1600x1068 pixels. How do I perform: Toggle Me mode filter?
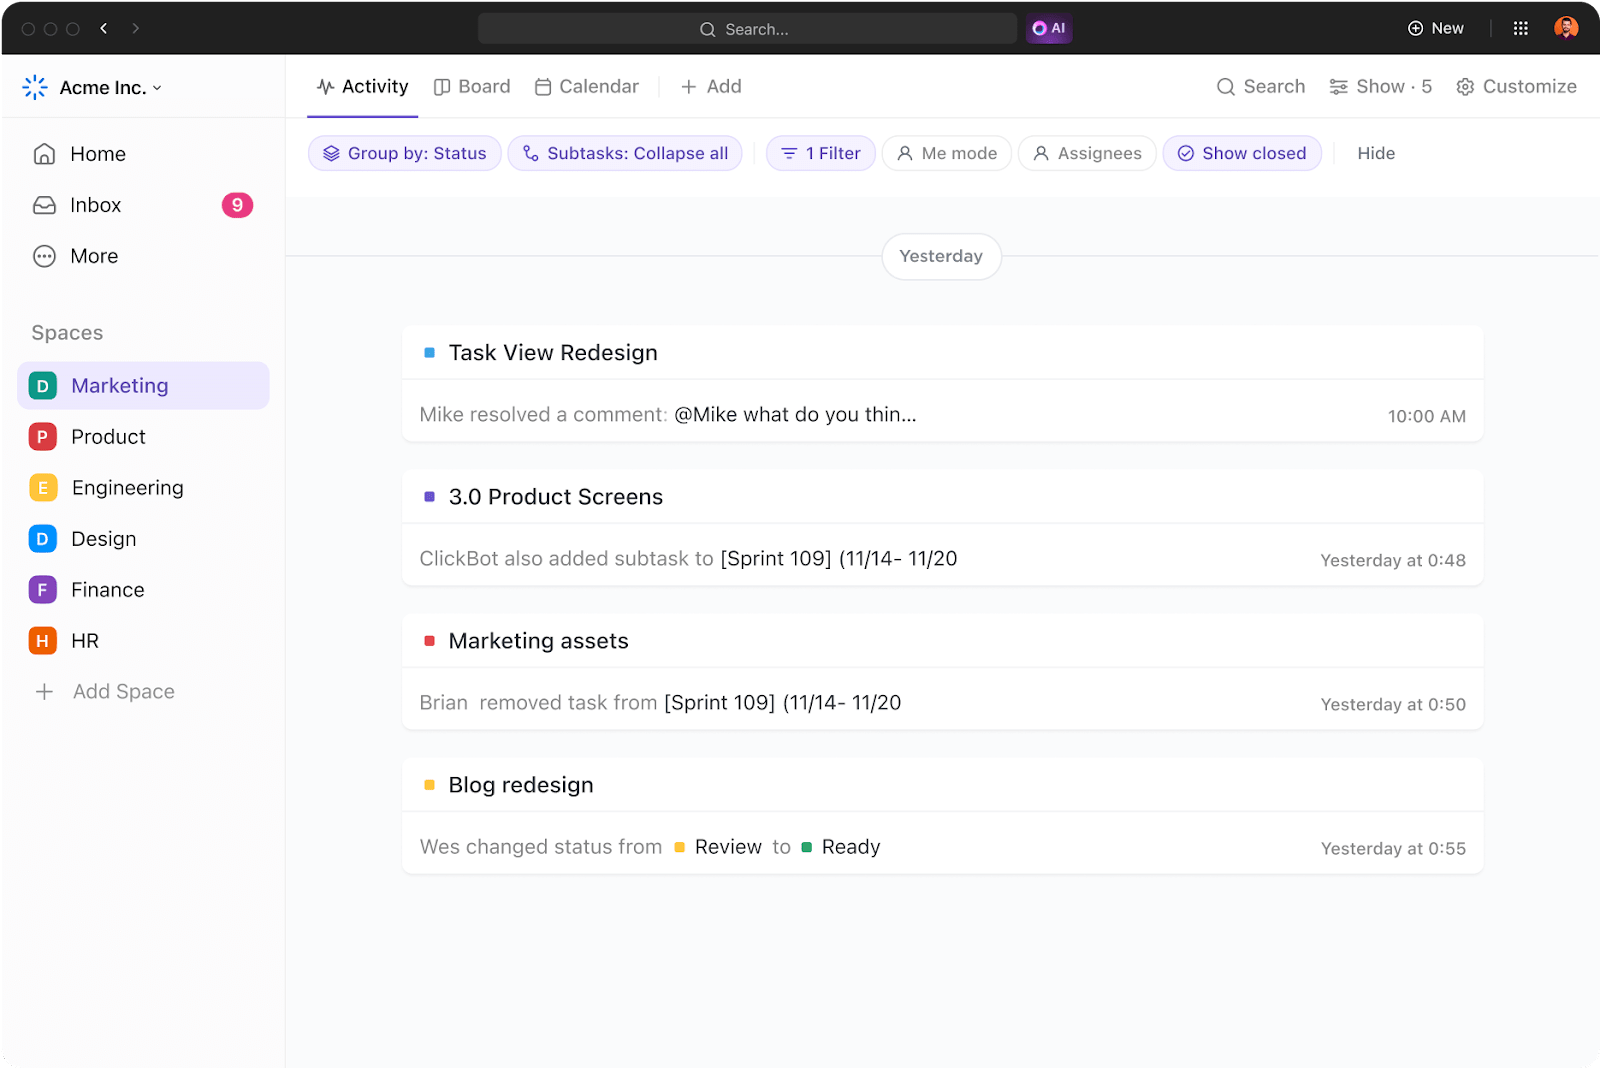pyautogui.click(x=945, y=153)
